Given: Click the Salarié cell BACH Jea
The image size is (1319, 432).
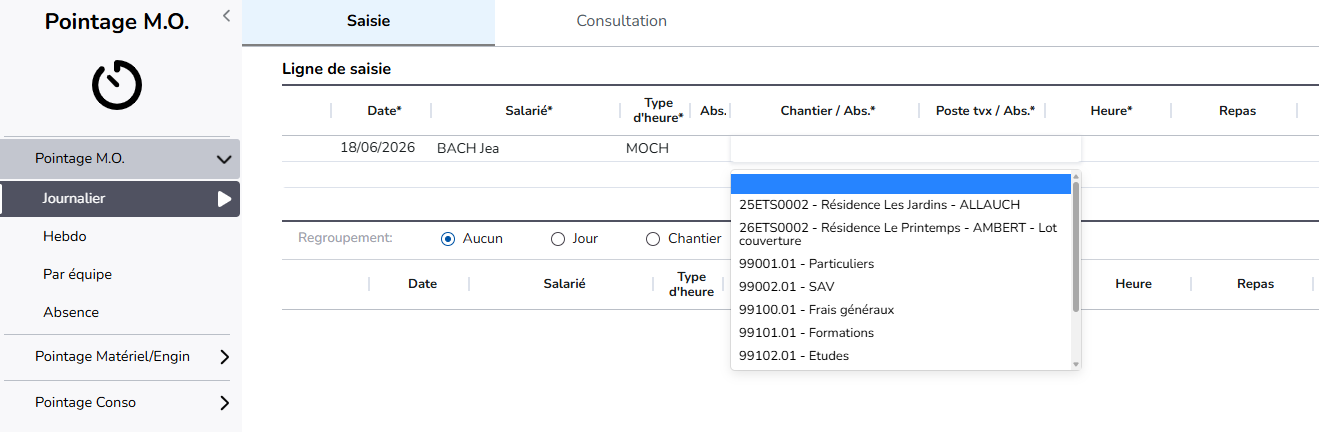Looking at the screenshot, I should click(x=468, y=149).
